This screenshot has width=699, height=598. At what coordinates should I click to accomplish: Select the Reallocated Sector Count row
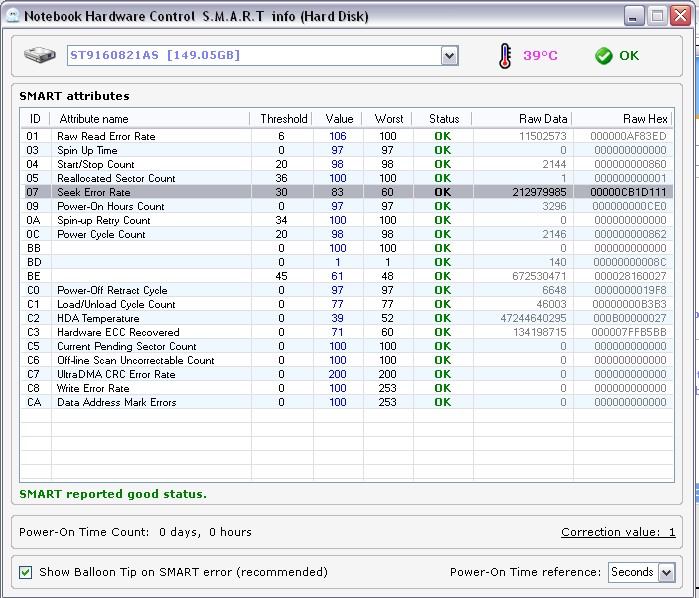[x=347, y=178]
